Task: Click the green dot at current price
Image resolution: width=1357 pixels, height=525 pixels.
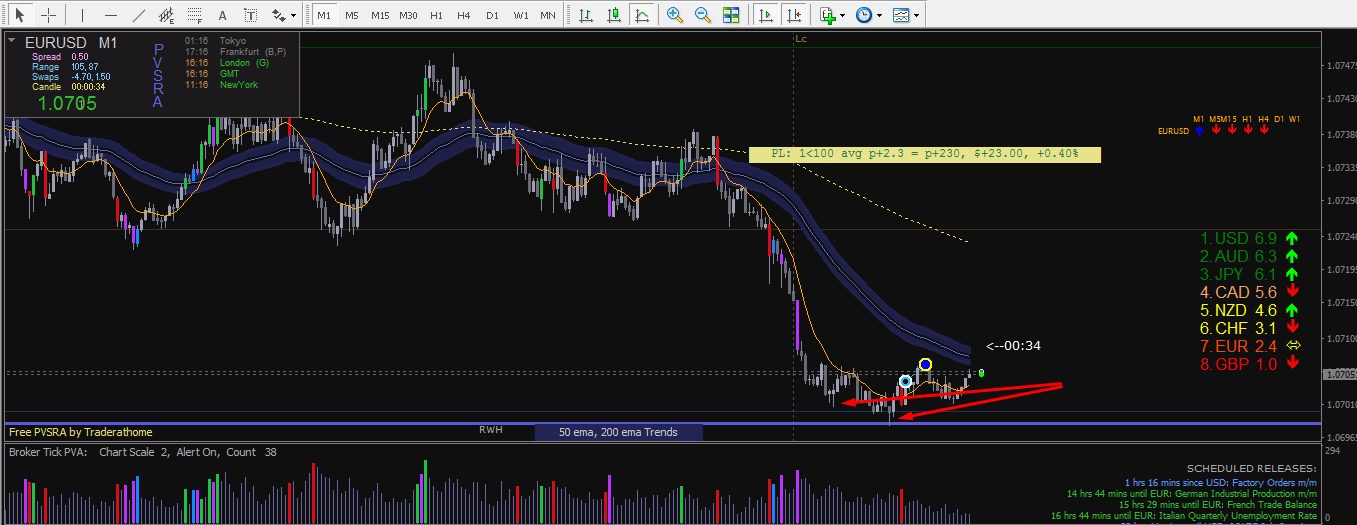Action: (x=982, y=373)
